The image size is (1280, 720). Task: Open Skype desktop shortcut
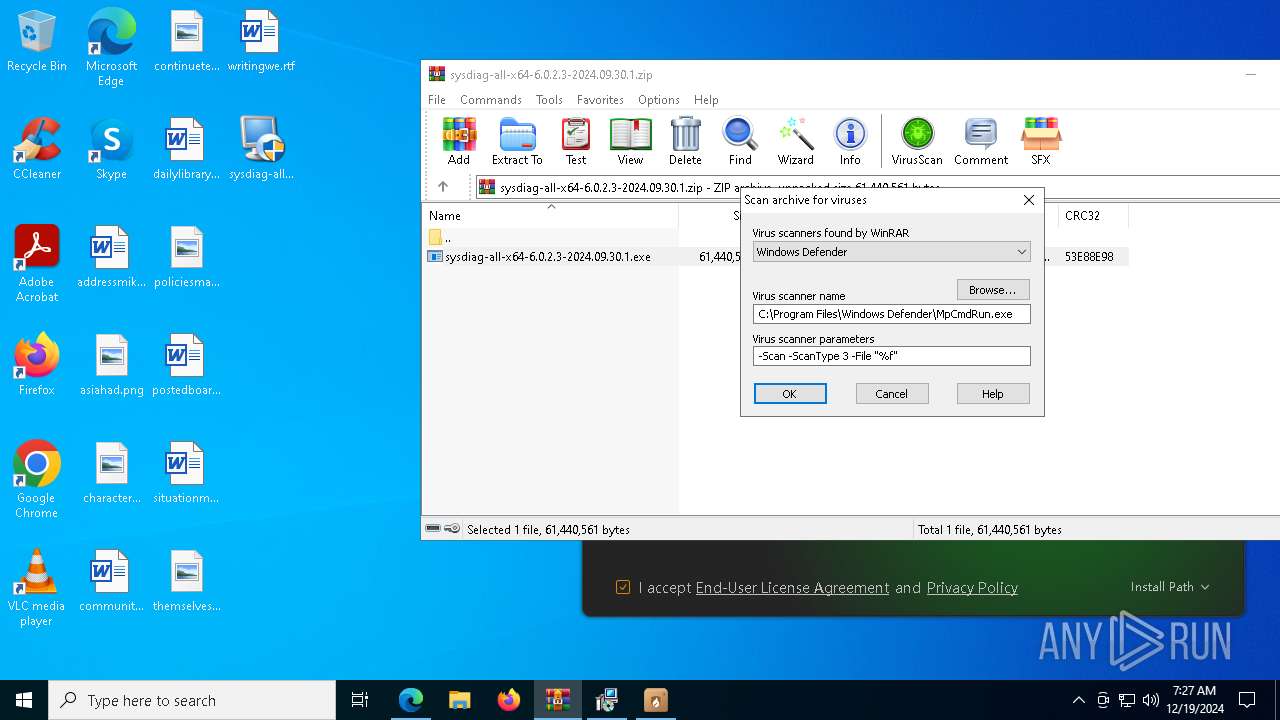click(x=111, y=149)
